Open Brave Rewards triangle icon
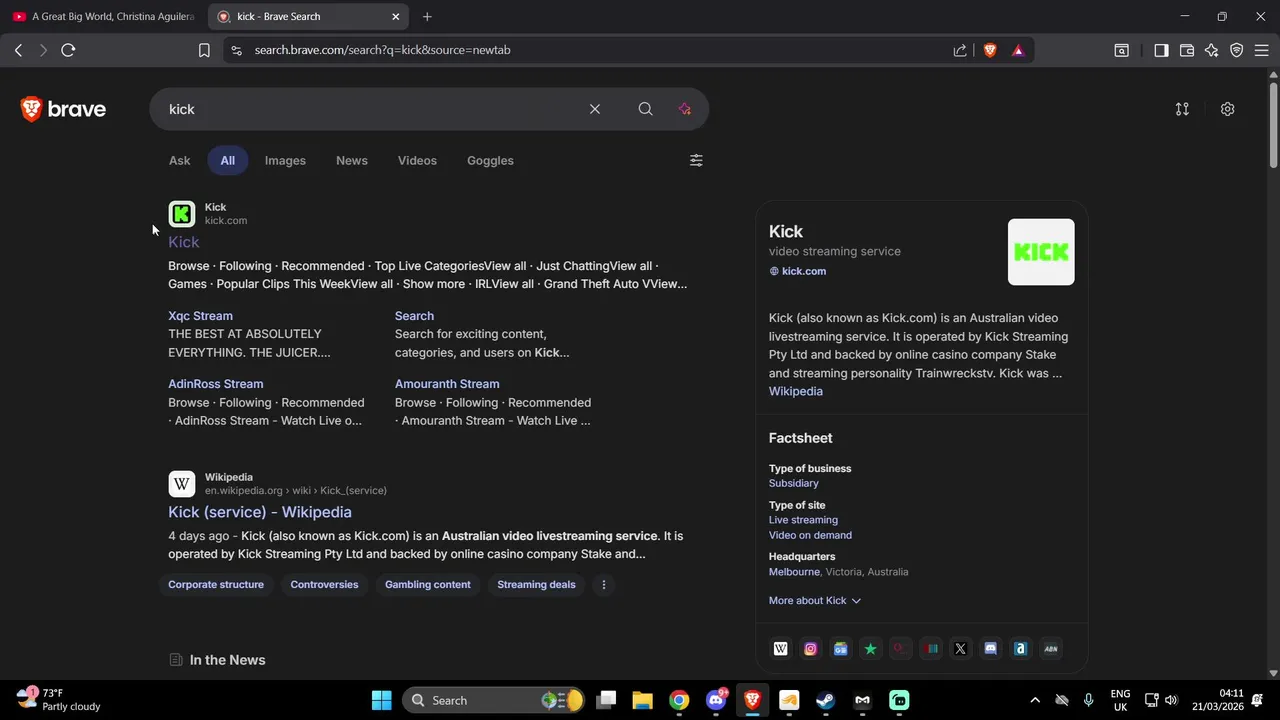Viewport: 1280px width, 720px height. coord(1018,50)
